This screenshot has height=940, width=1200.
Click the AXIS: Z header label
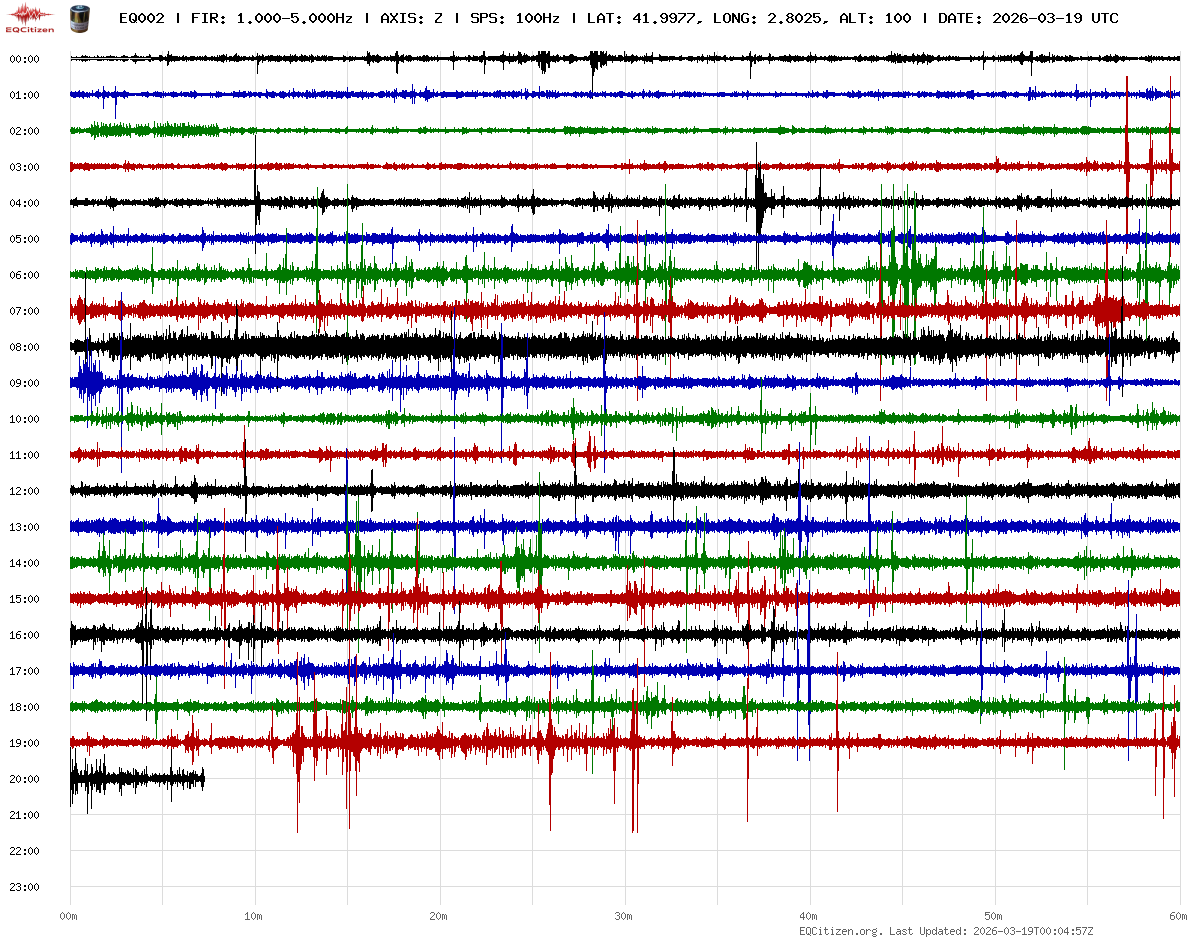click(412, 19)
